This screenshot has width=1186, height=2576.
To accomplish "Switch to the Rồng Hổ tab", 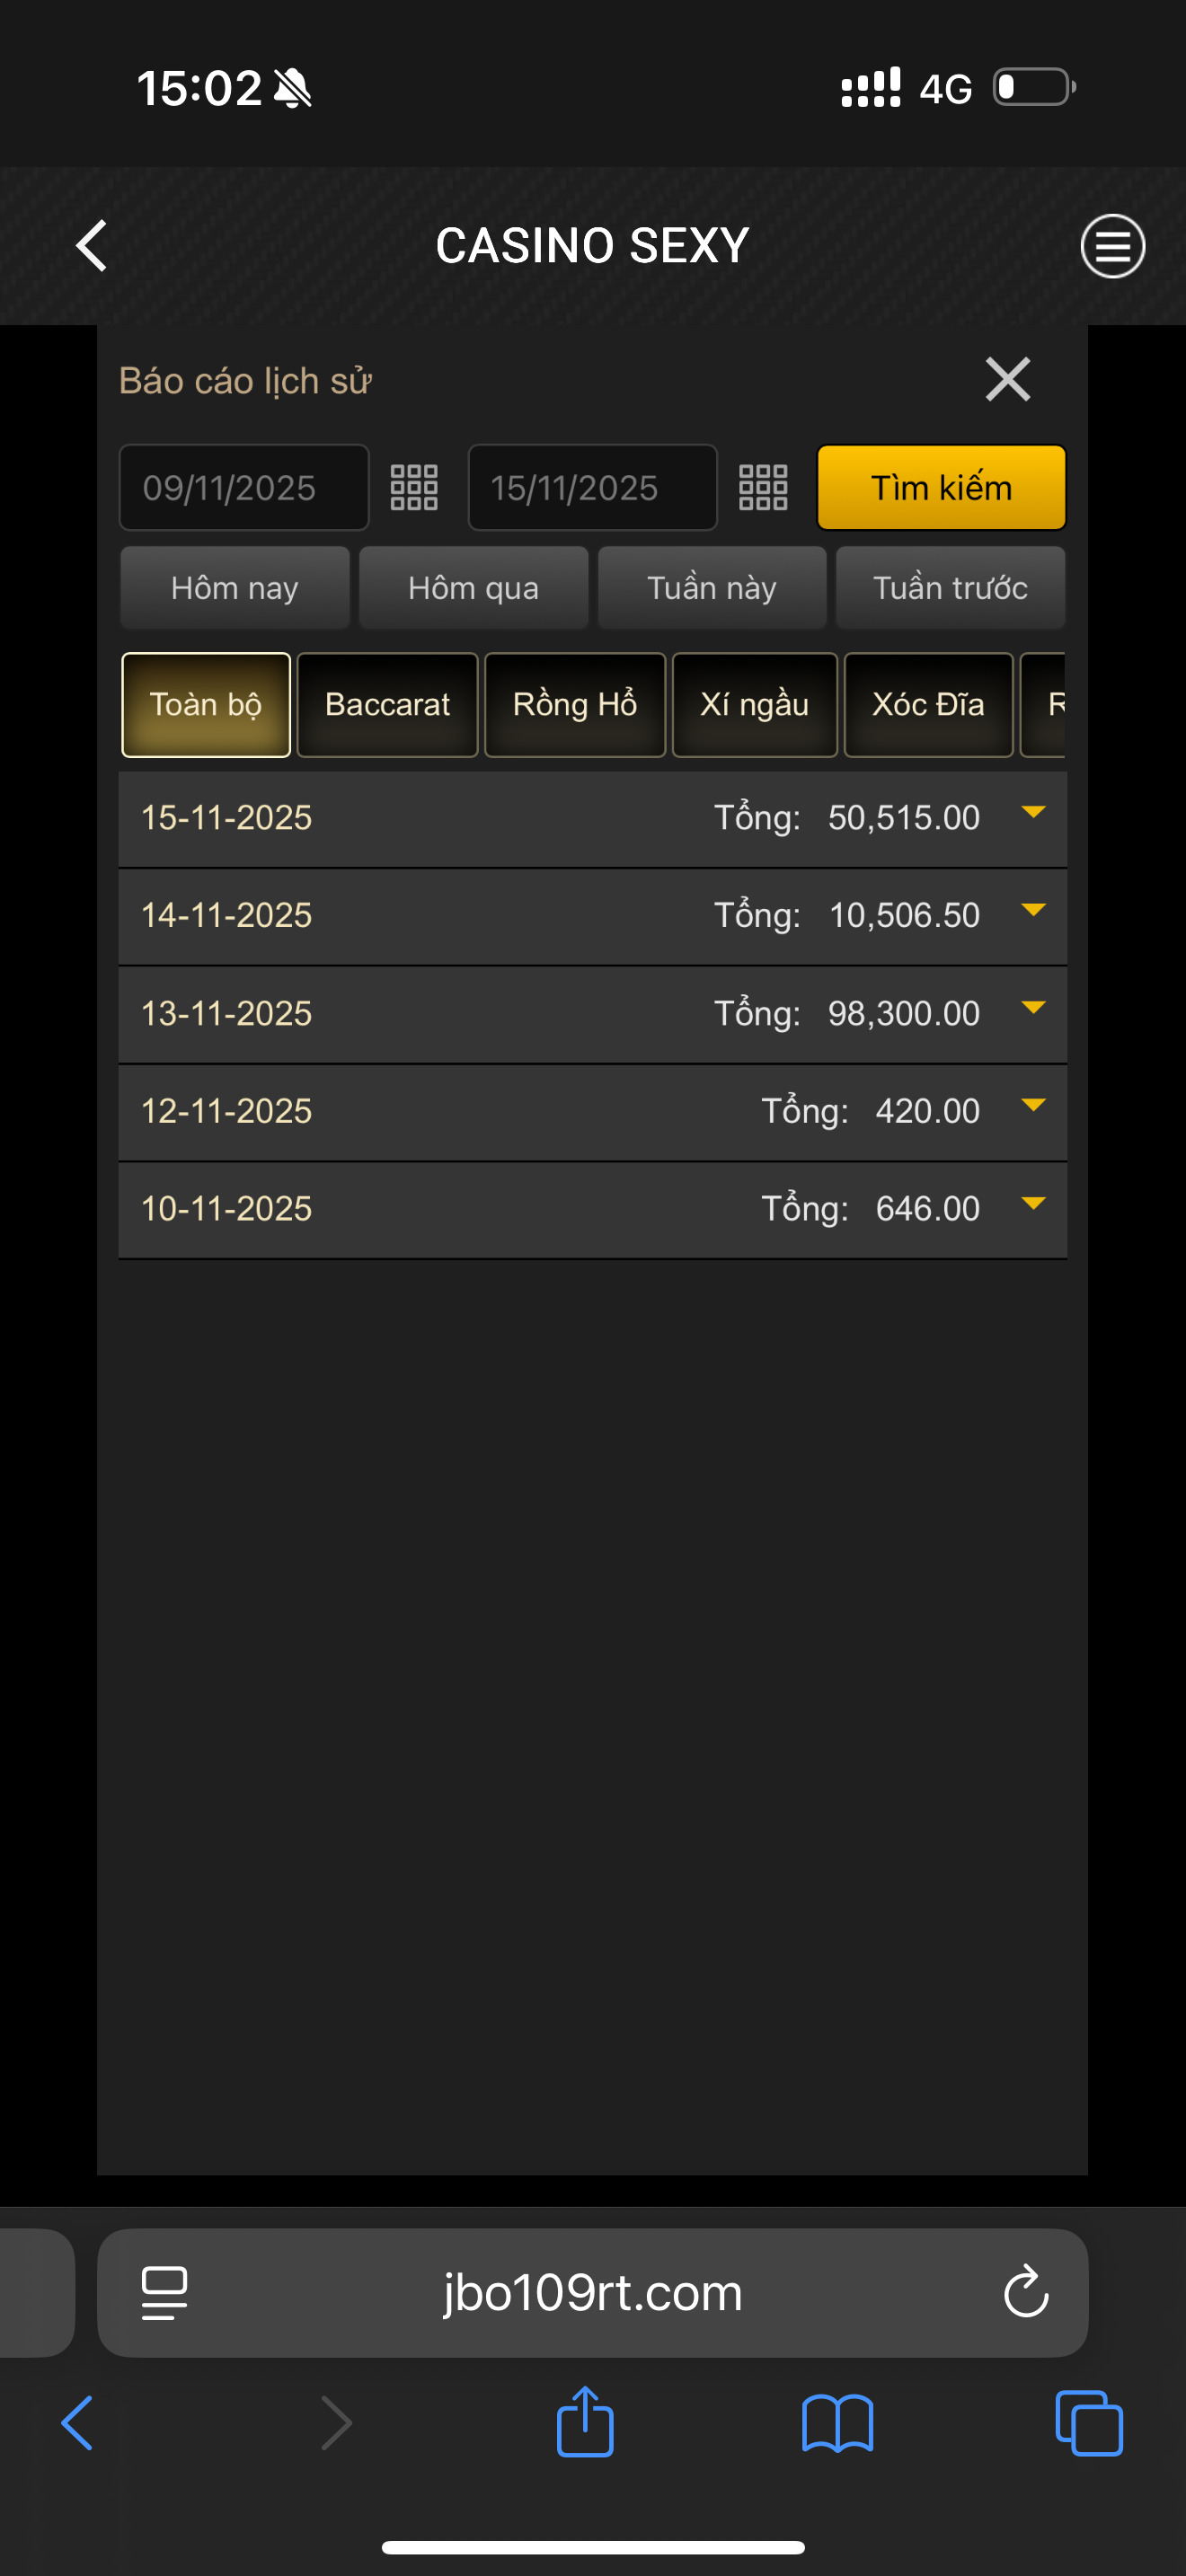I will [x=574, y=705].
